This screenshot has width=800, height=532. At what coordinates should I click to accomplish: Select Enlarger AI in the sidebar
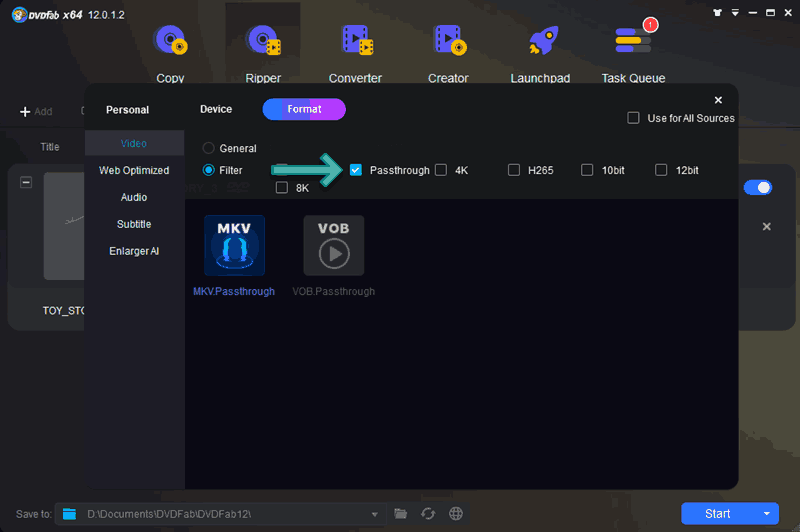click(x=134, y=251)
